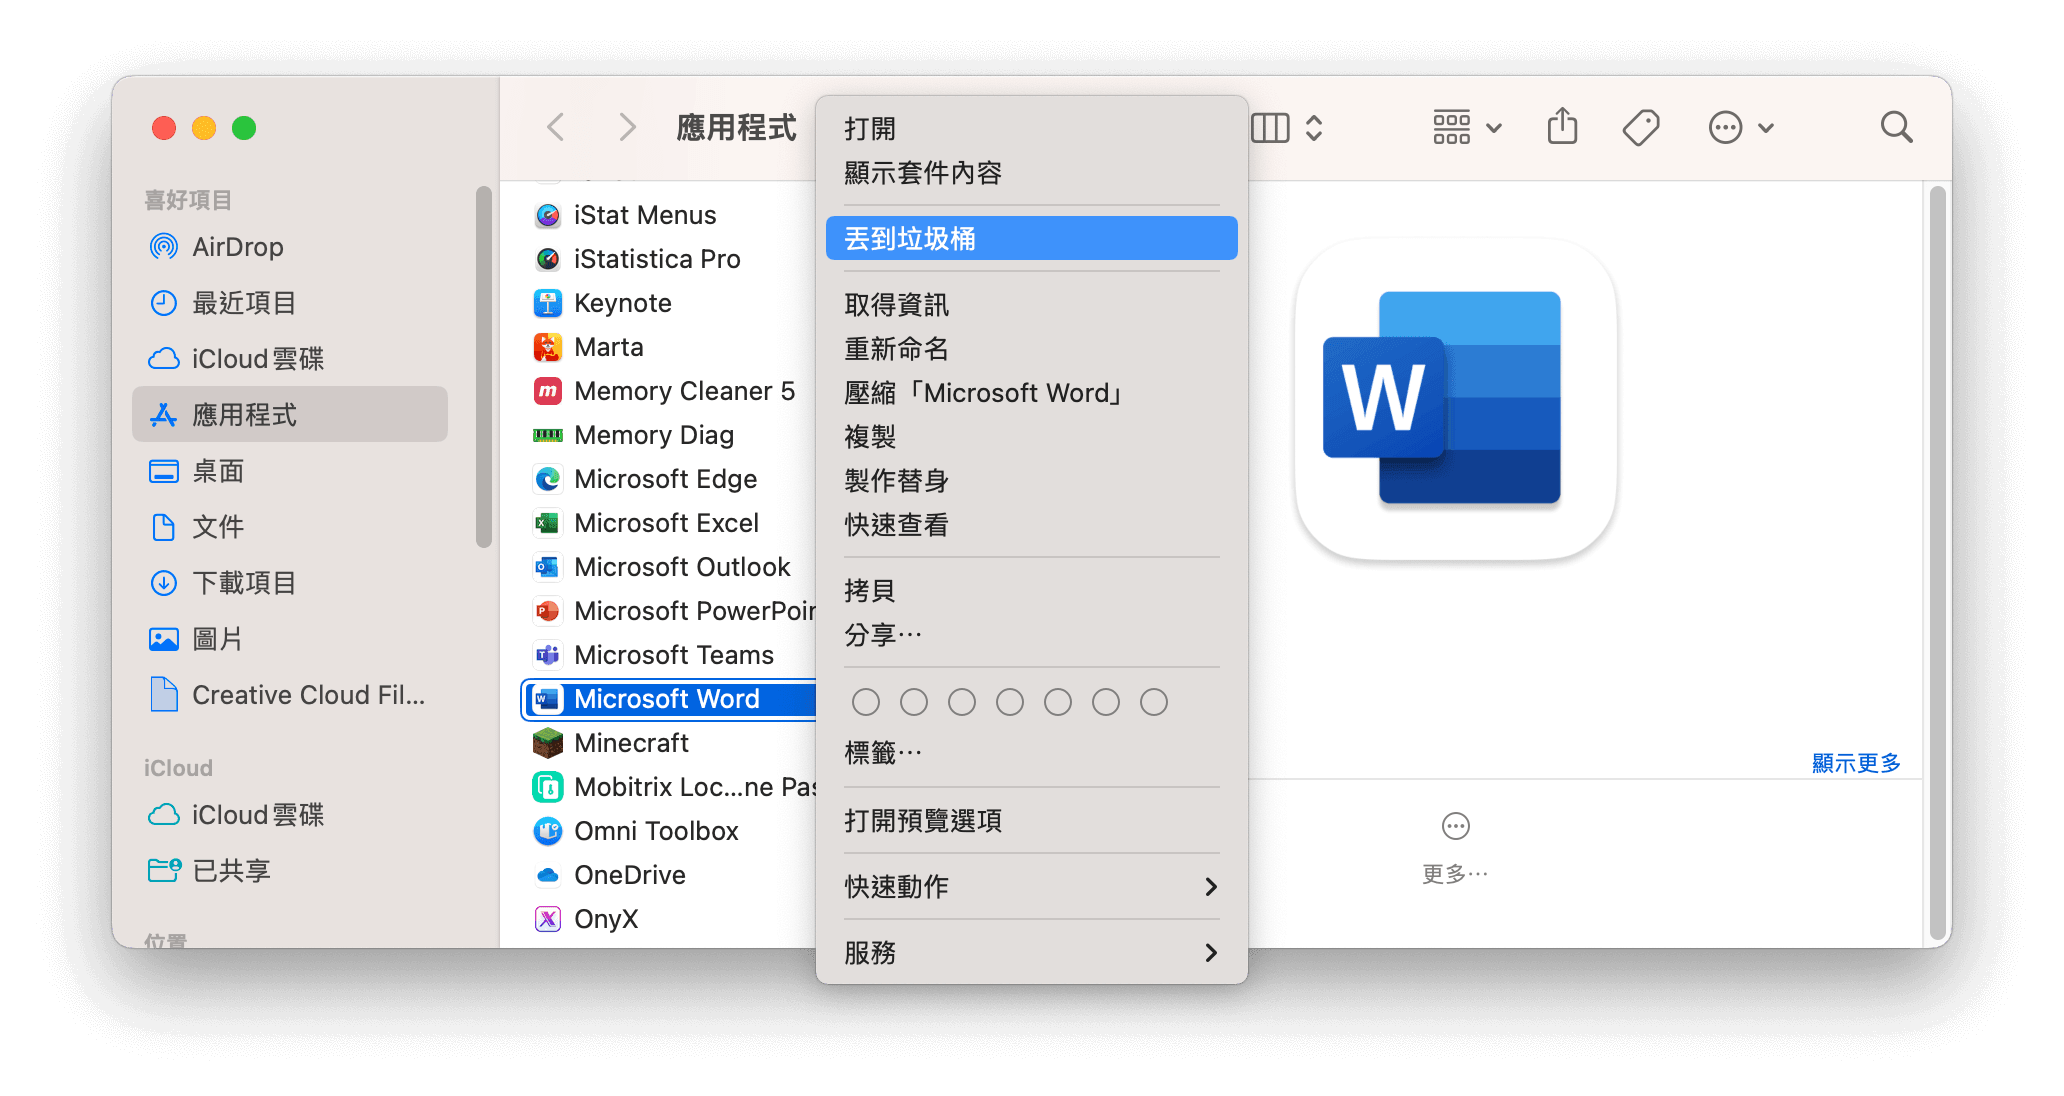Select Microsoft PowerPoint in the list
Screen dimensions: 2064x1096
coord(670,611)
